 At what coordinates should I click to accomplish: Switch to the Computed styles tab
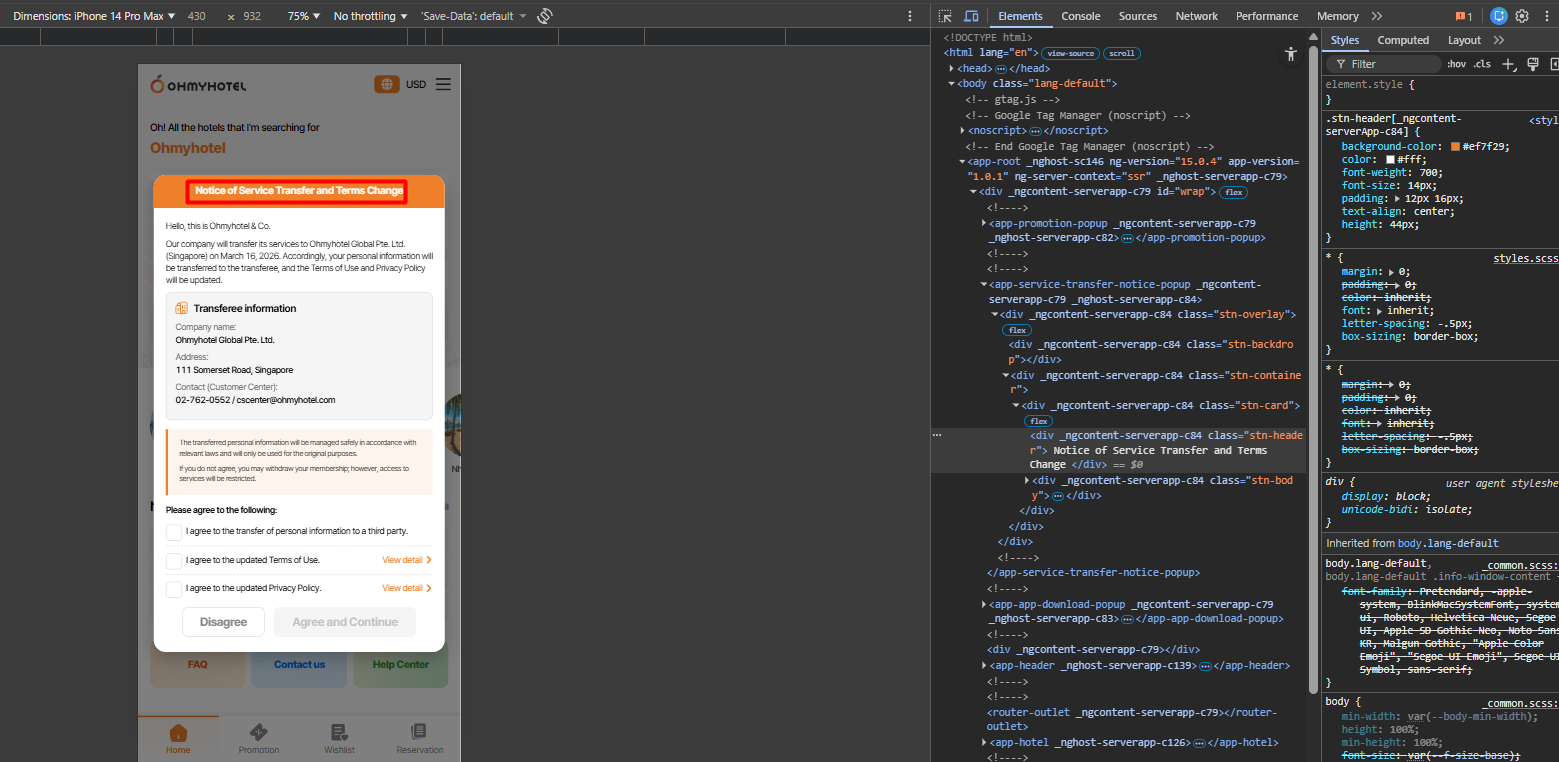pyautogui.click(x=1402, y=40)
